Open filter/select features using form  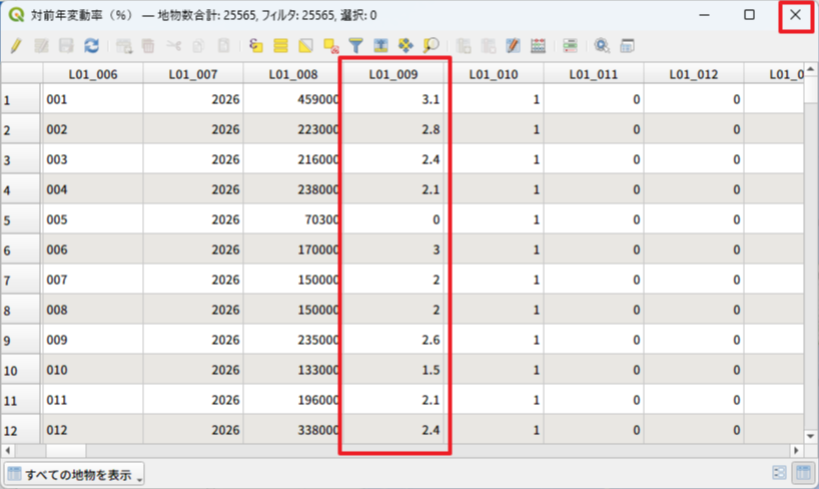pyautogui.click(x=356, y=46)
